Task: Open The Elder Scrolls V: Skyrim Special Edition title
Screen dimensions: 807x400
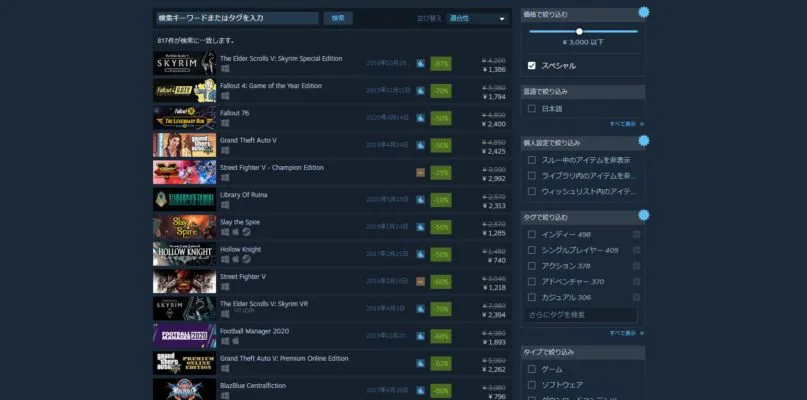Action: pyautogui.click(x=281, y=59)
